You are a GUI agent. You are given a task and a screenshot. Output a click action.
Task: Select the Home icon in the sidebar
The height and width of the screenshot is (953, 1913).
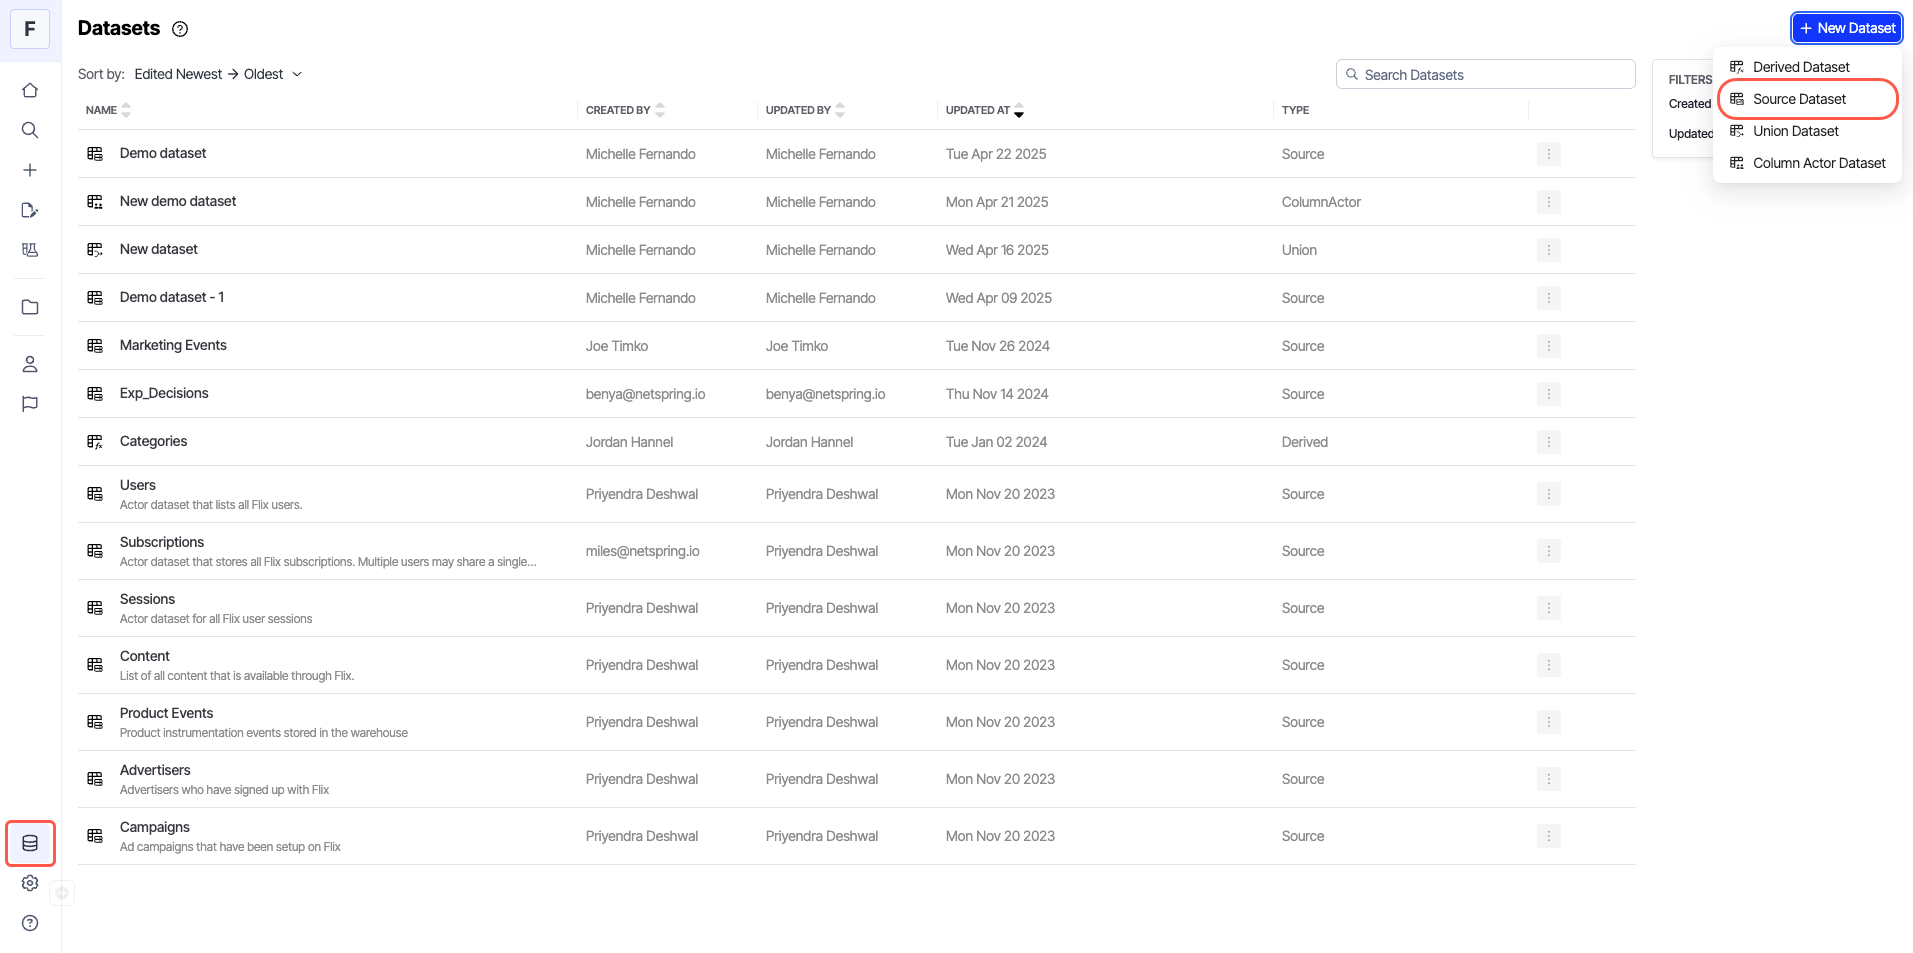click(30, 89)
